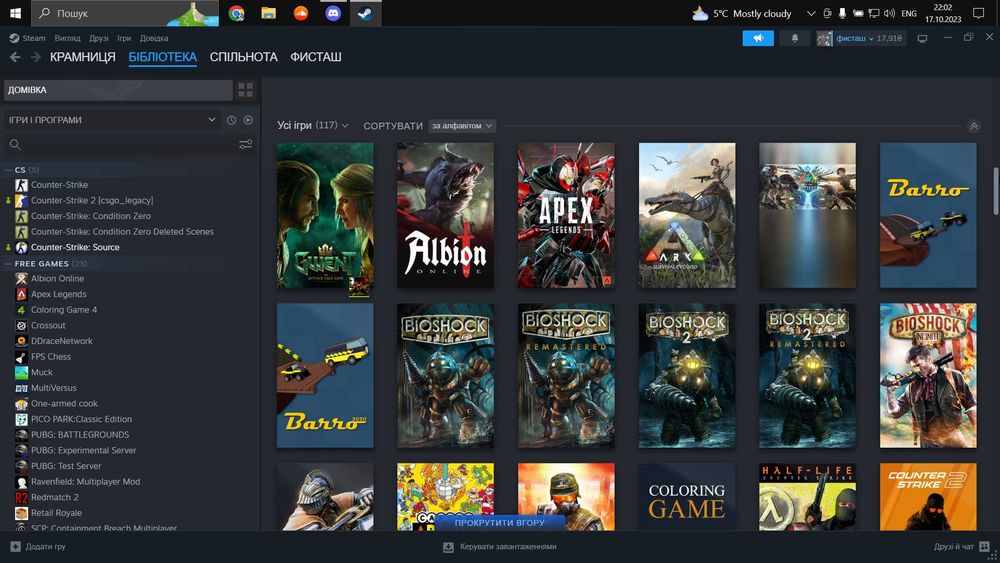This screenshot has width=1000, height=563.
Task: Open the Ігри menu
Action: (124, 38)
